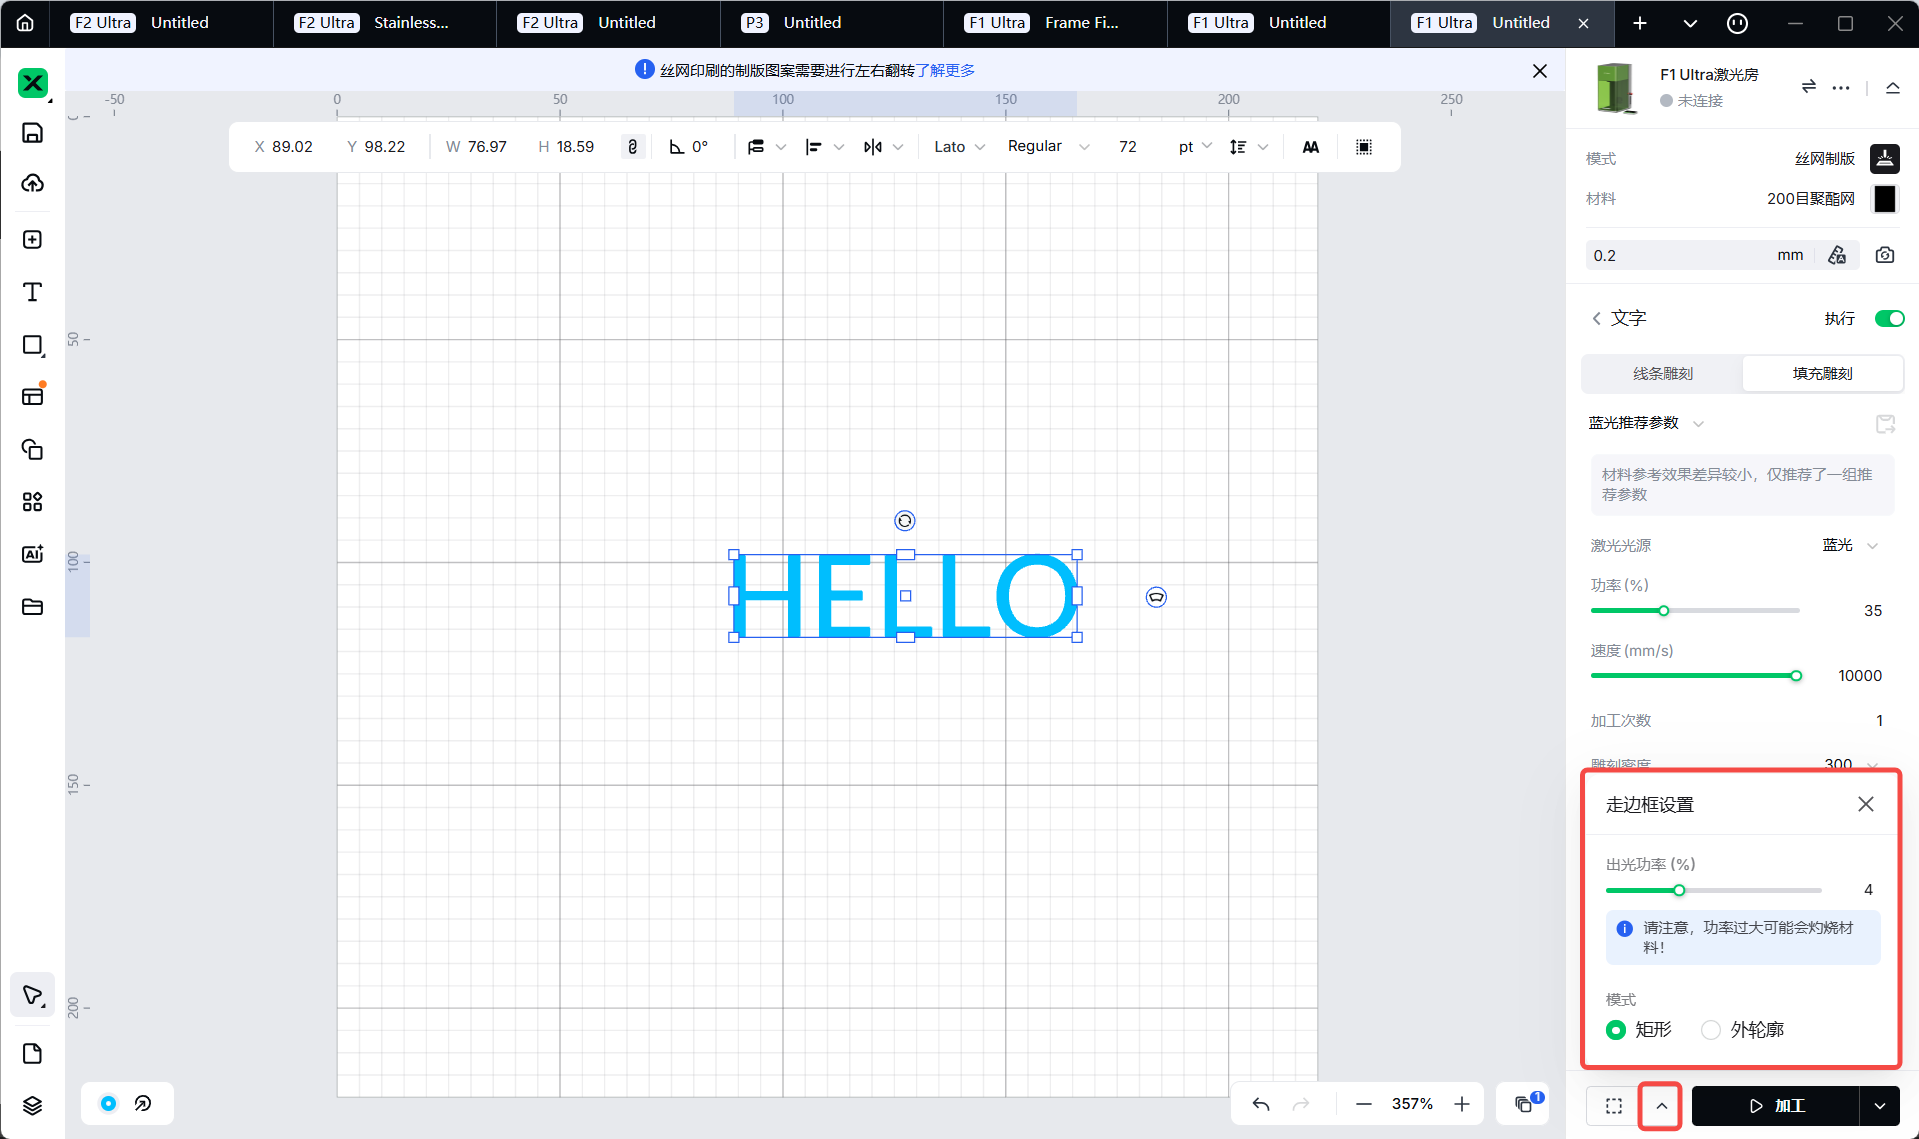The image size is (1919, 1139).
Task: Select the 外轮廓 radio button
Action: [1711, 1030]
